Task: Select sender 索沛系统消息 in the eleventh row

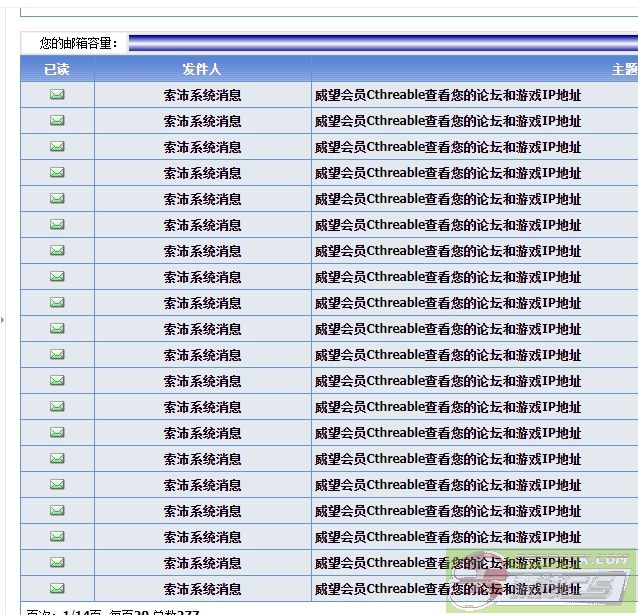Action: (202, 355)
